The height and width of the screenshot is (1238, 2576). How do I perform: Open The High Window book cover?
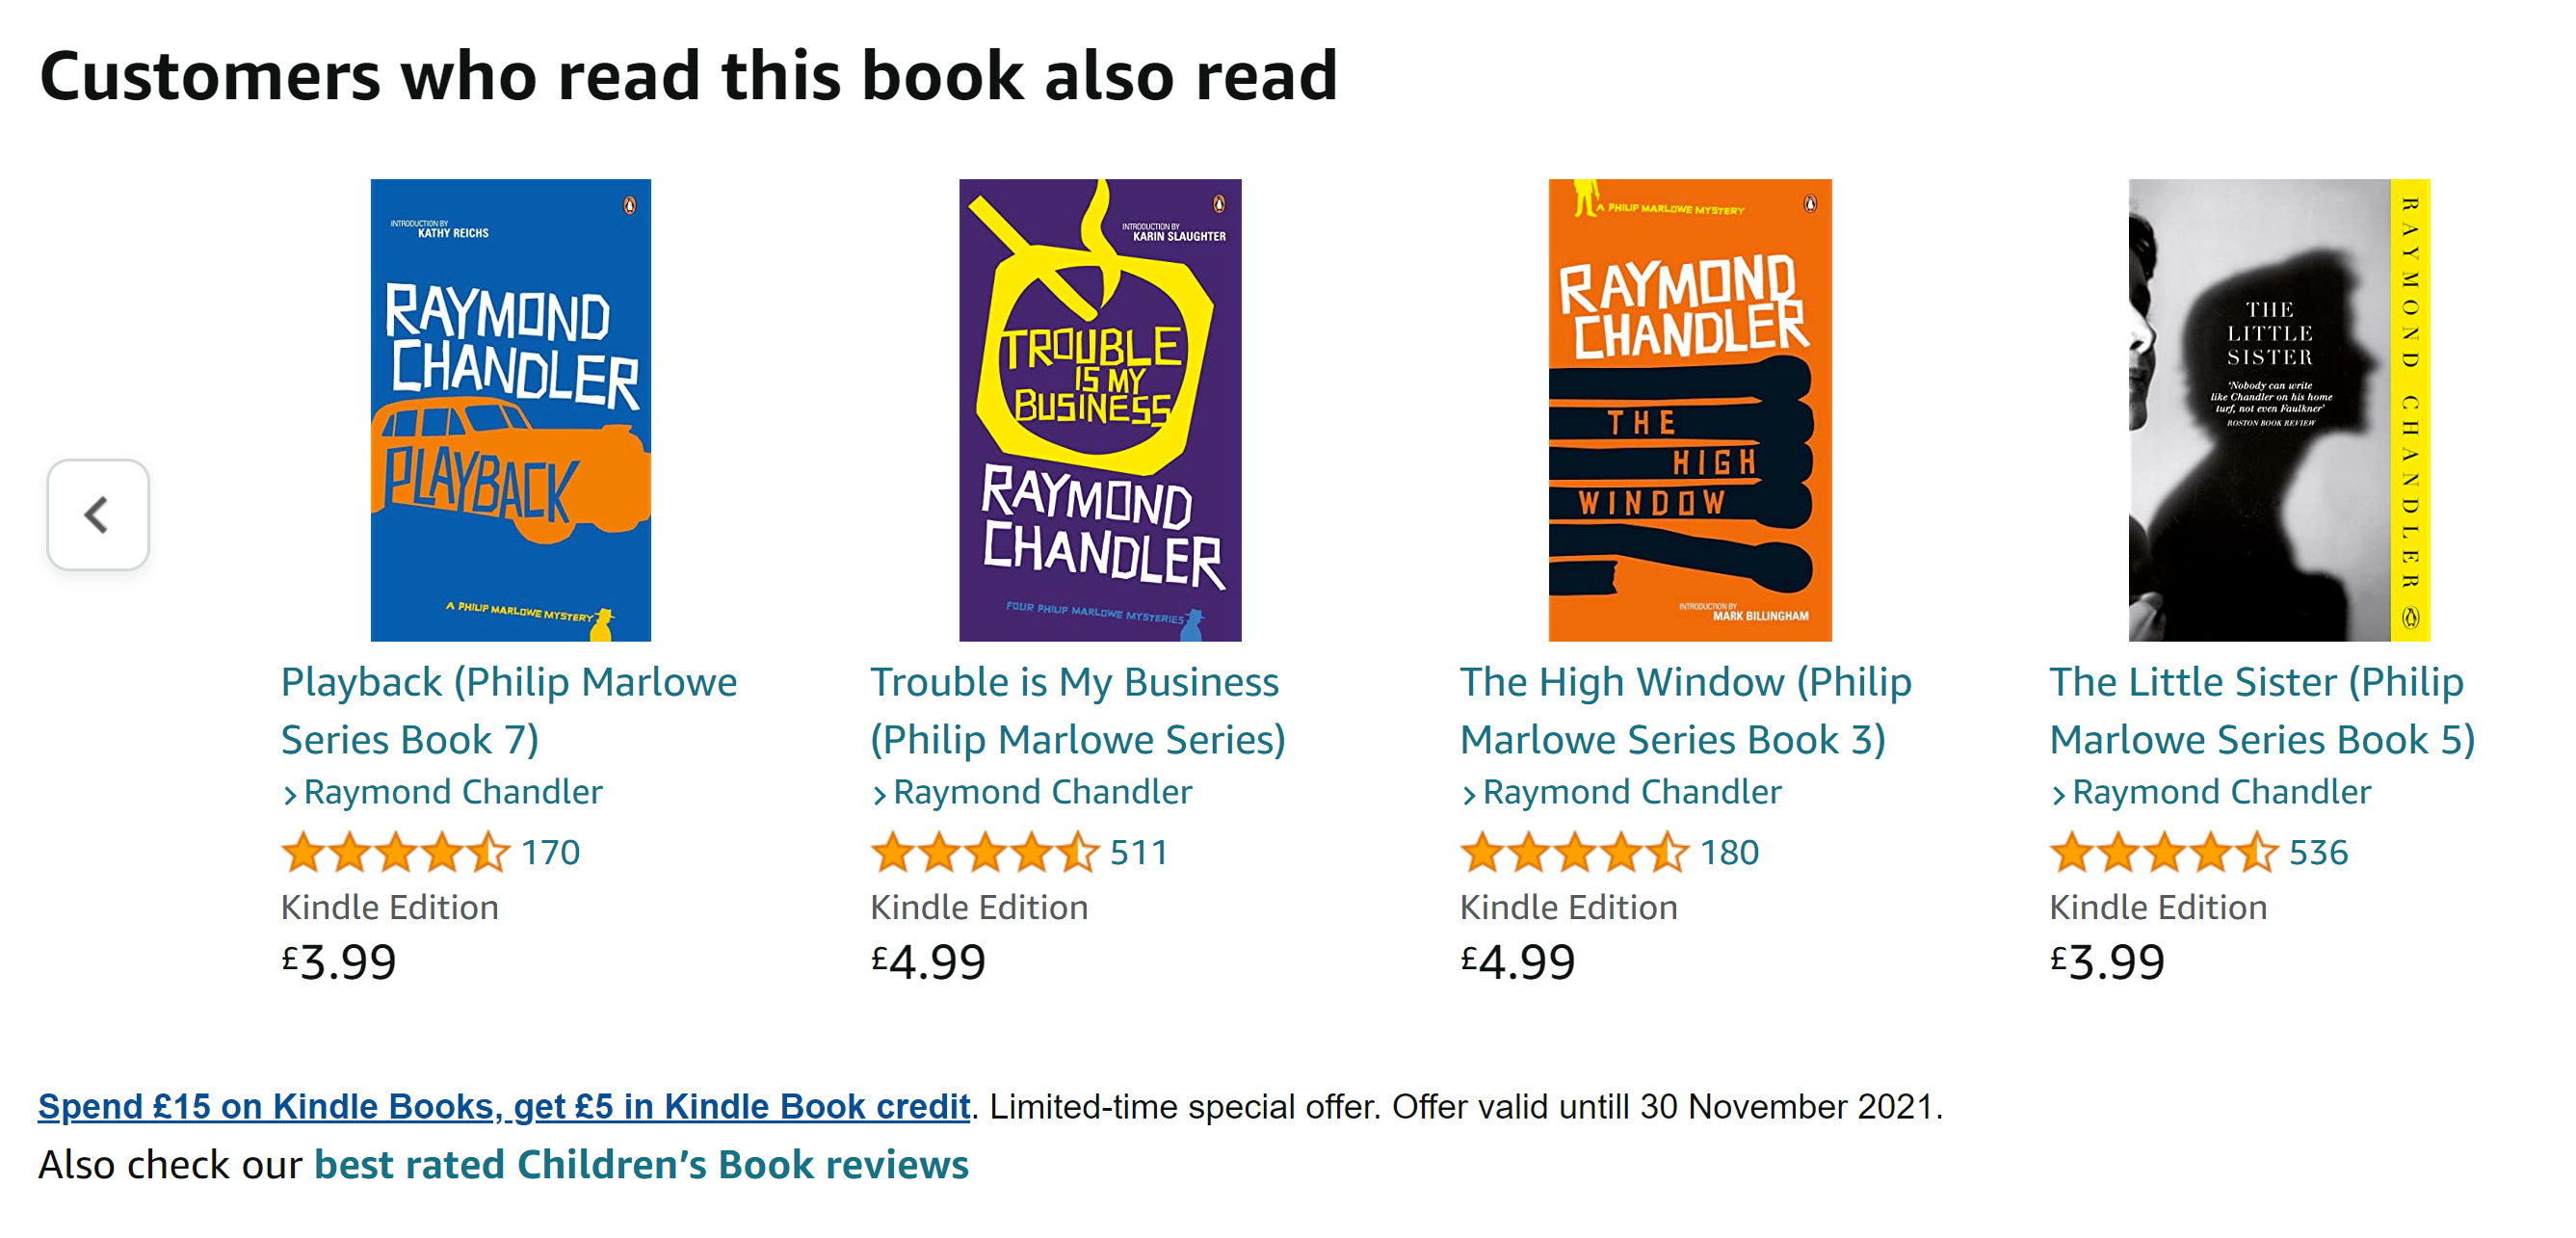coord(1689,410)
